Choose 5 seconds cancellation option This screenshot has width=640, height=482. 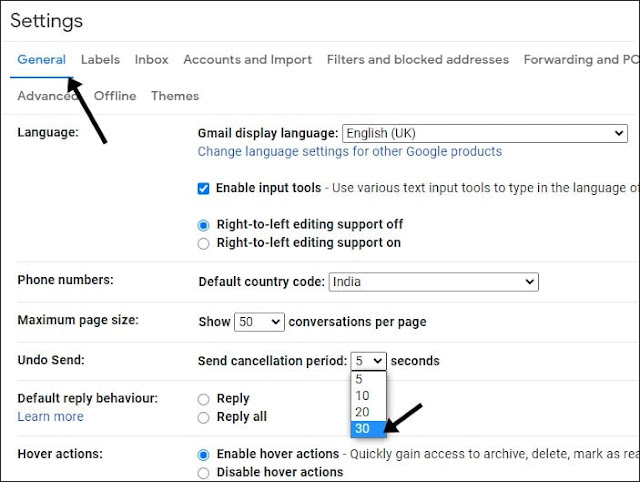click(368, 379)
